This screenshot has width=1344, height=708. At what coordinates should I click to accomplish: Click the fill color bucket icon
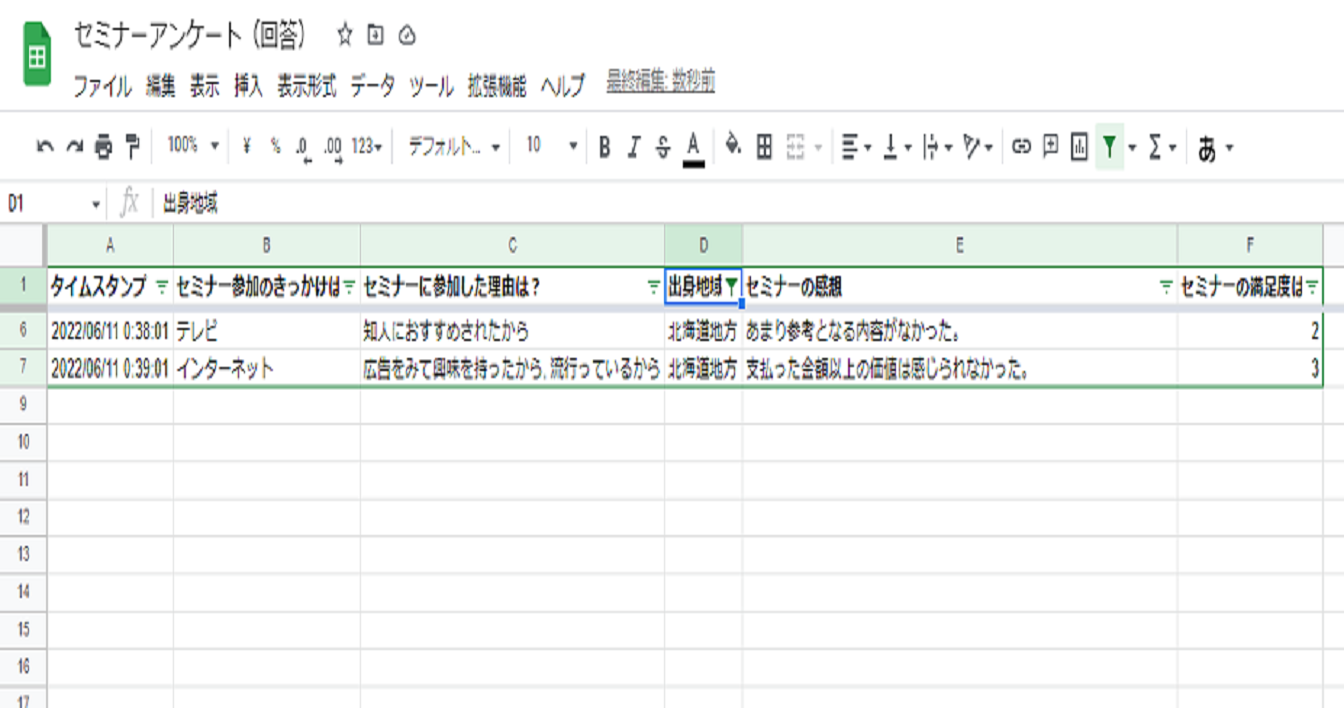(x=733, y=146)
